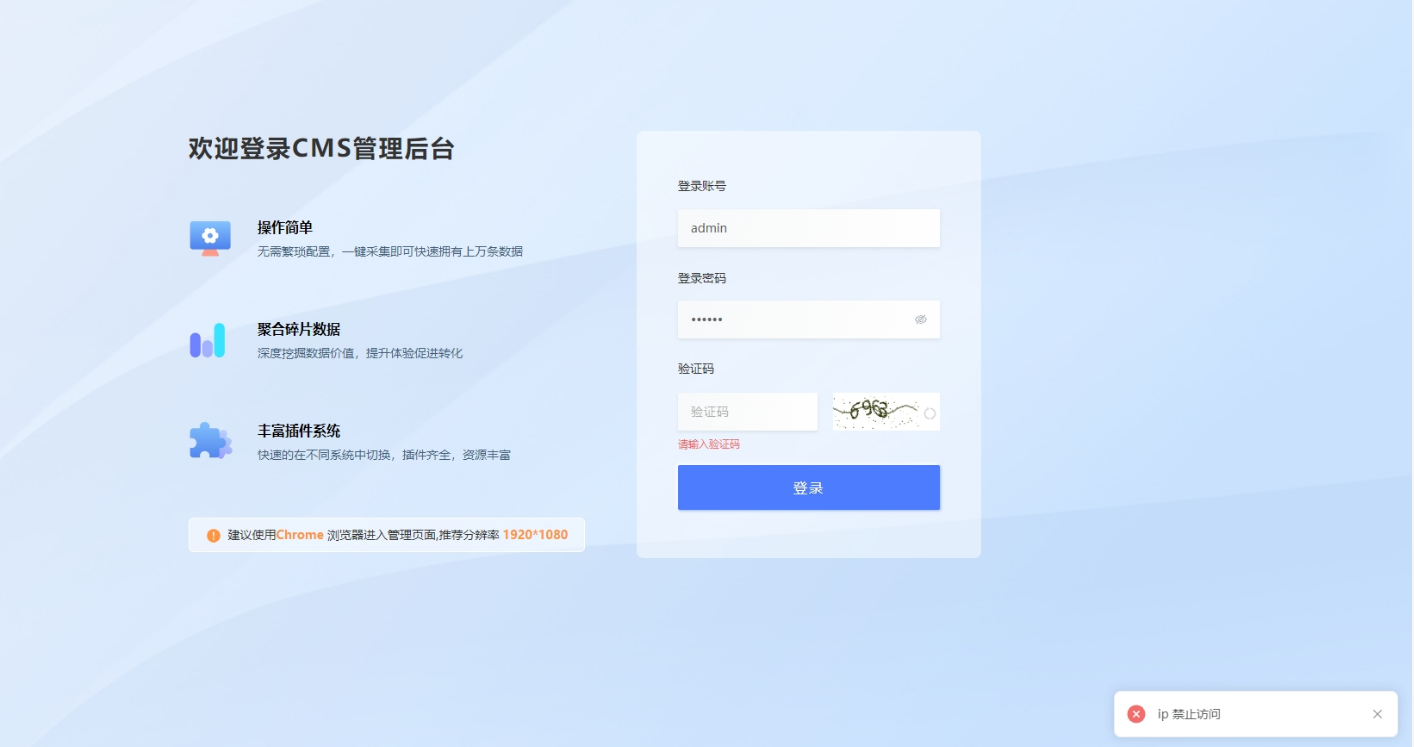Click the 操作简单 feature title
Image resolution: width=1414 pixels, height=747 pixels.
285,228
